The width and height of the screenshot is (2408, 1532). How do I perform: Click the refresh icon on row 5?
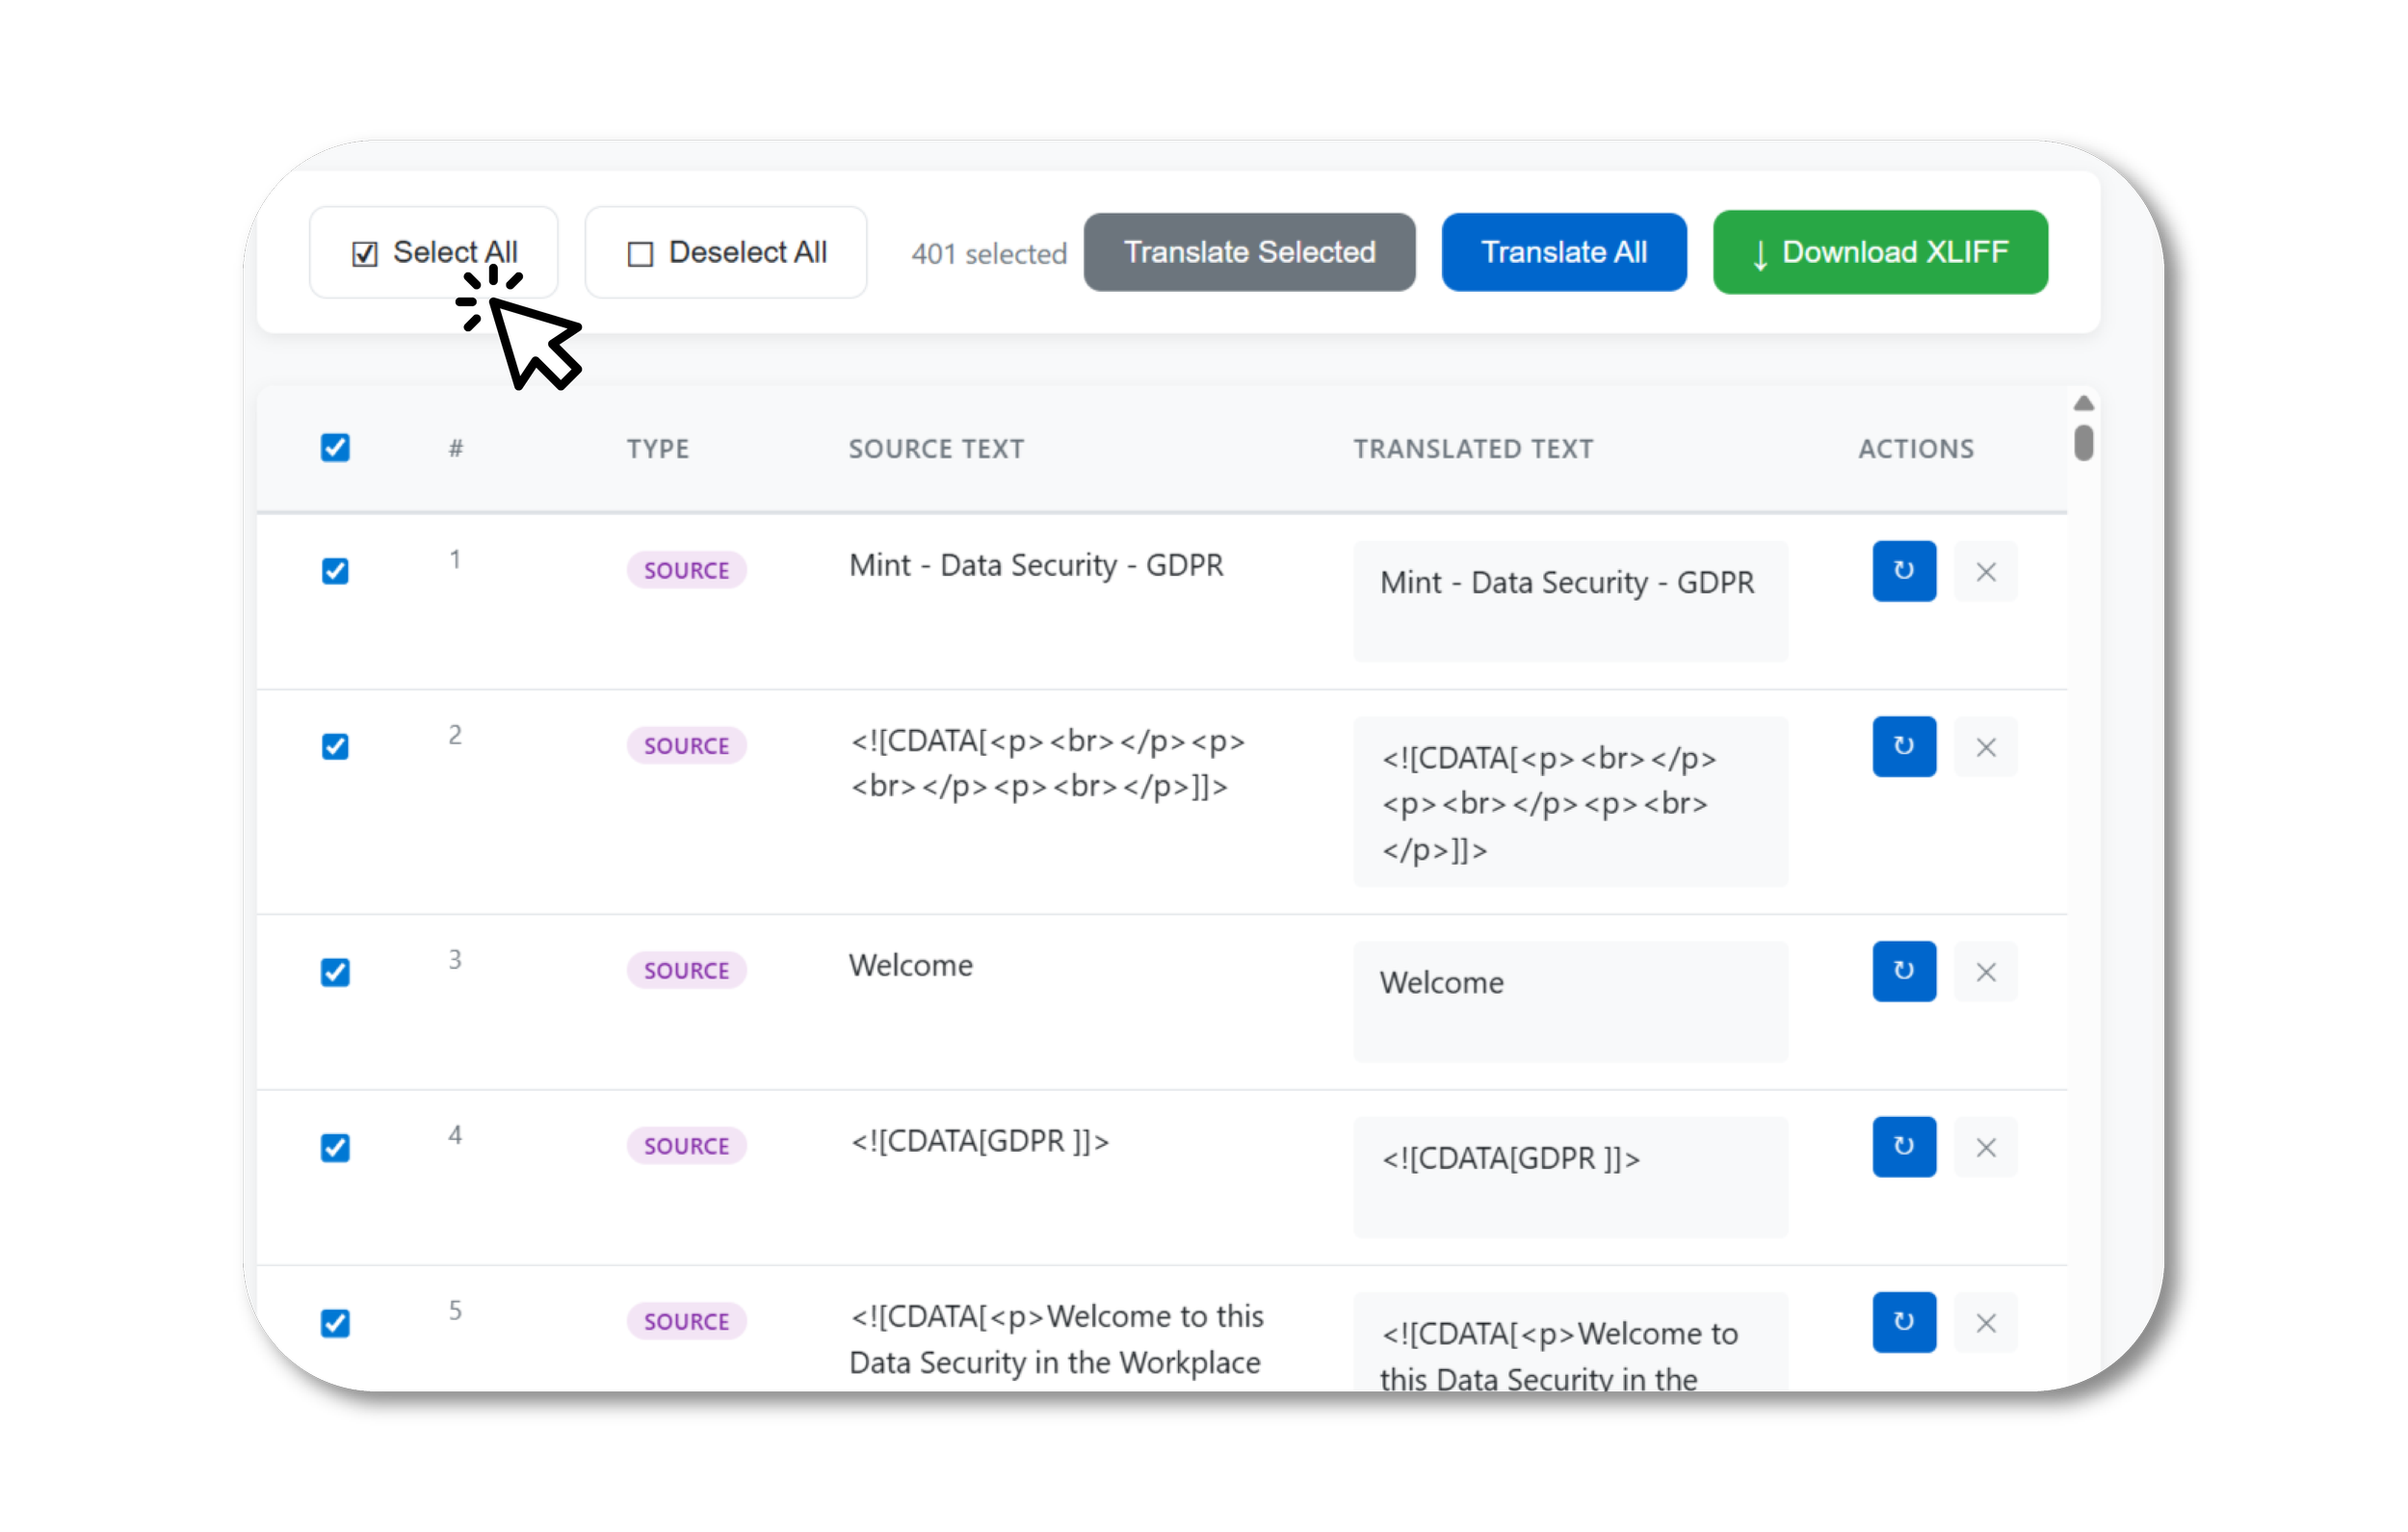[x=1903, y=1322]
